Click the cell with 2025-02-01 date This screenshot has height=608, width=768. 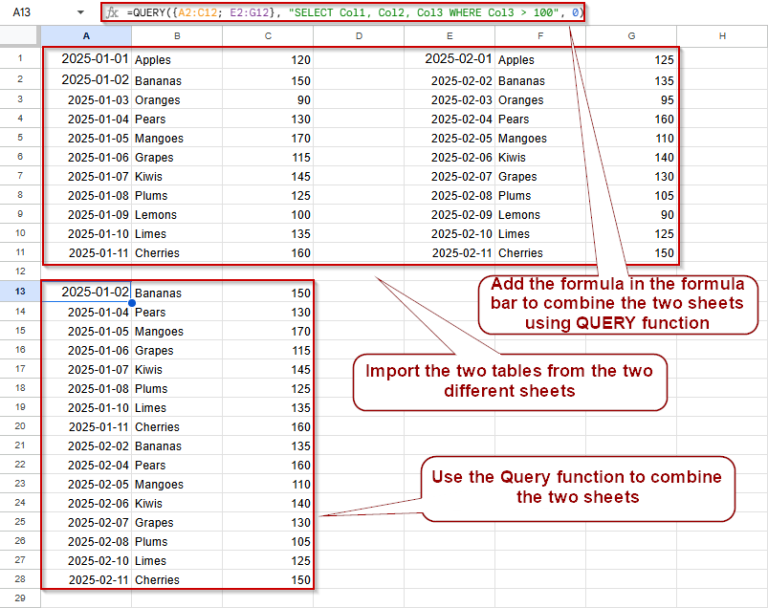coord(458,60)
